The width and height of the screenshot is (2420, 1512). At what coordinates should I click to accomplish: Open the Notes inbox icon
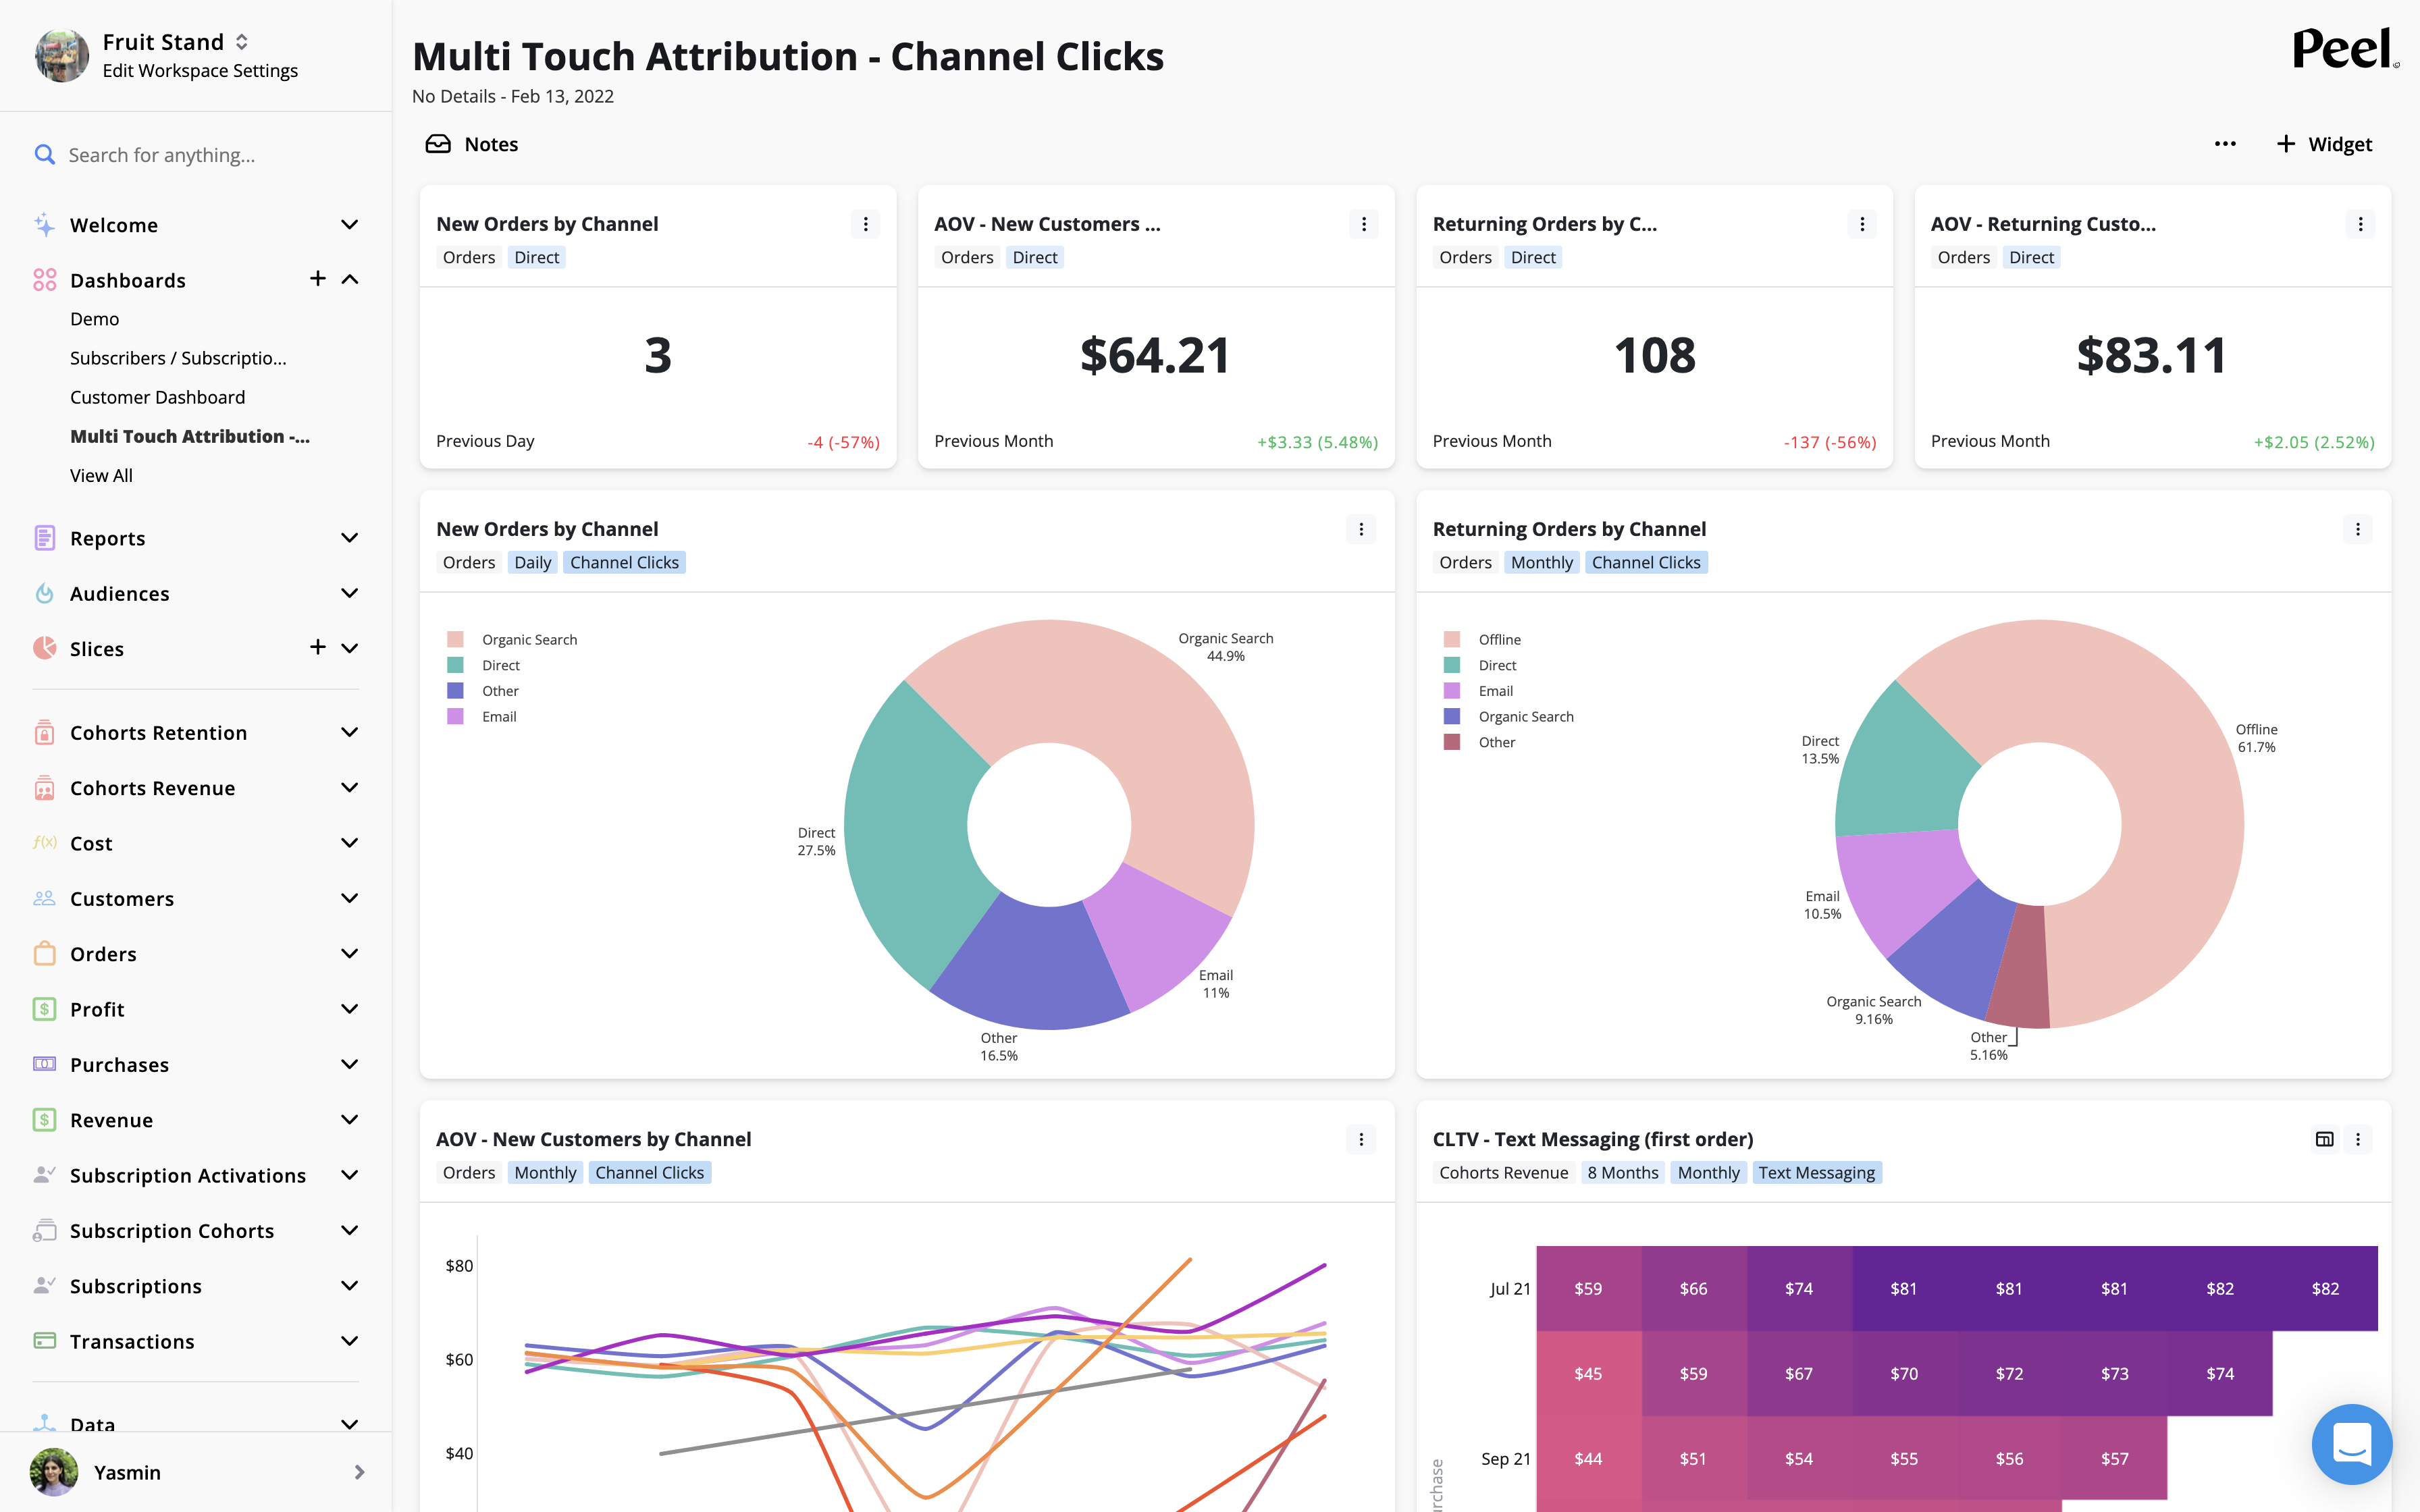[x=438, y=144]
